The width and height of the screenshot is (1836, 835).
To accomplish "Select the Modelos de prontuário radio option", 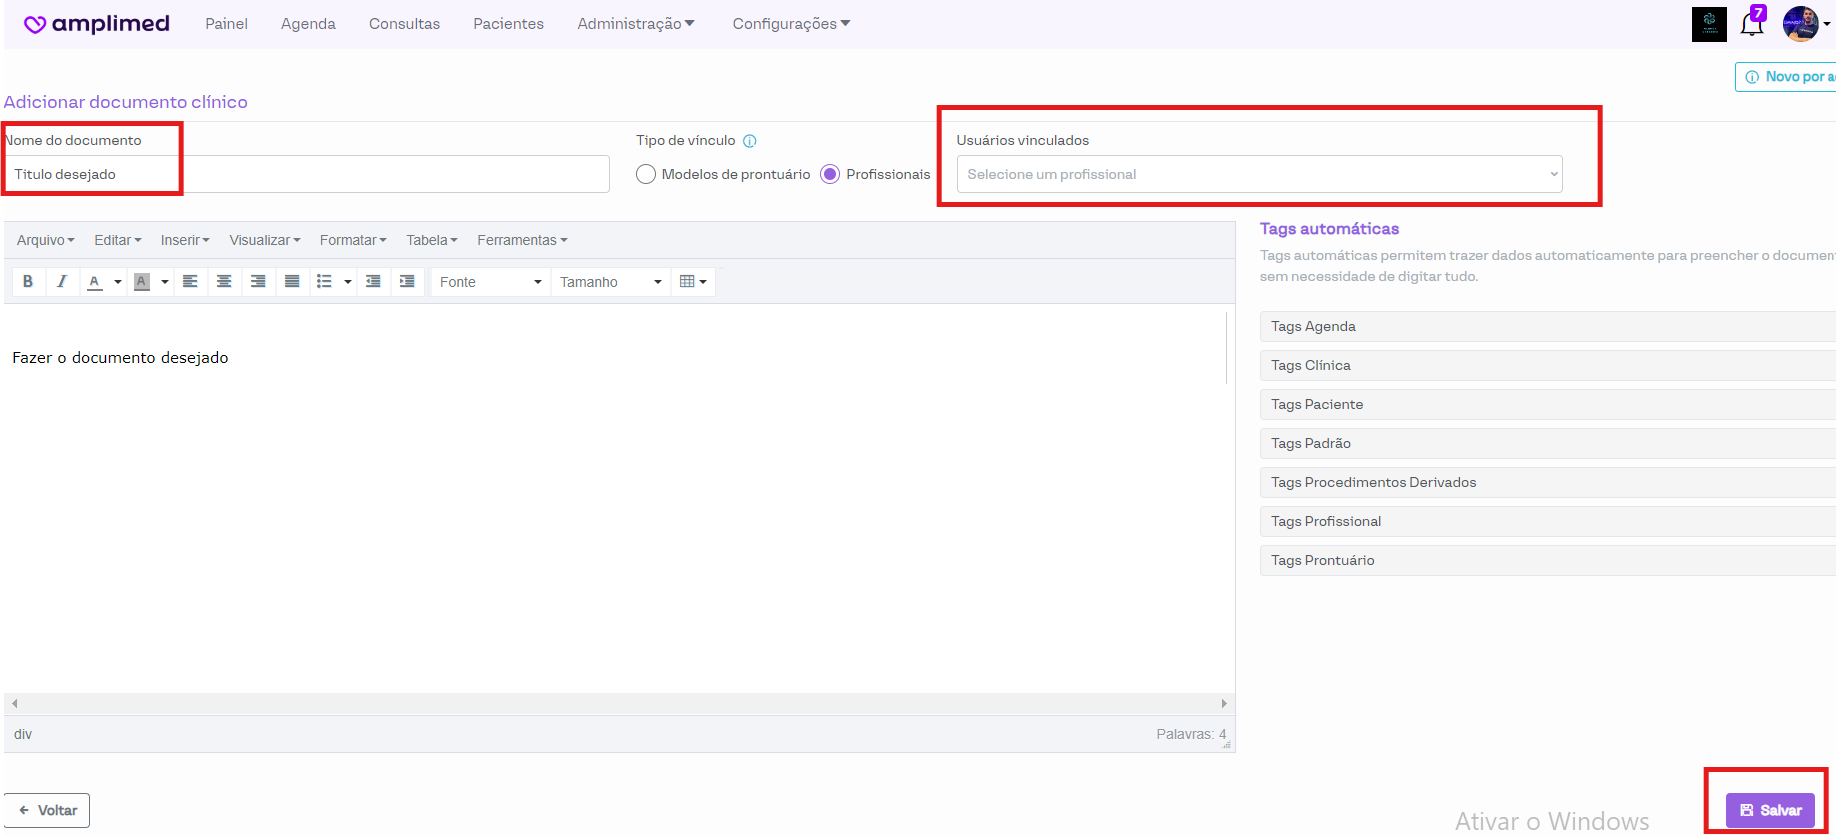I will point(646,174).
